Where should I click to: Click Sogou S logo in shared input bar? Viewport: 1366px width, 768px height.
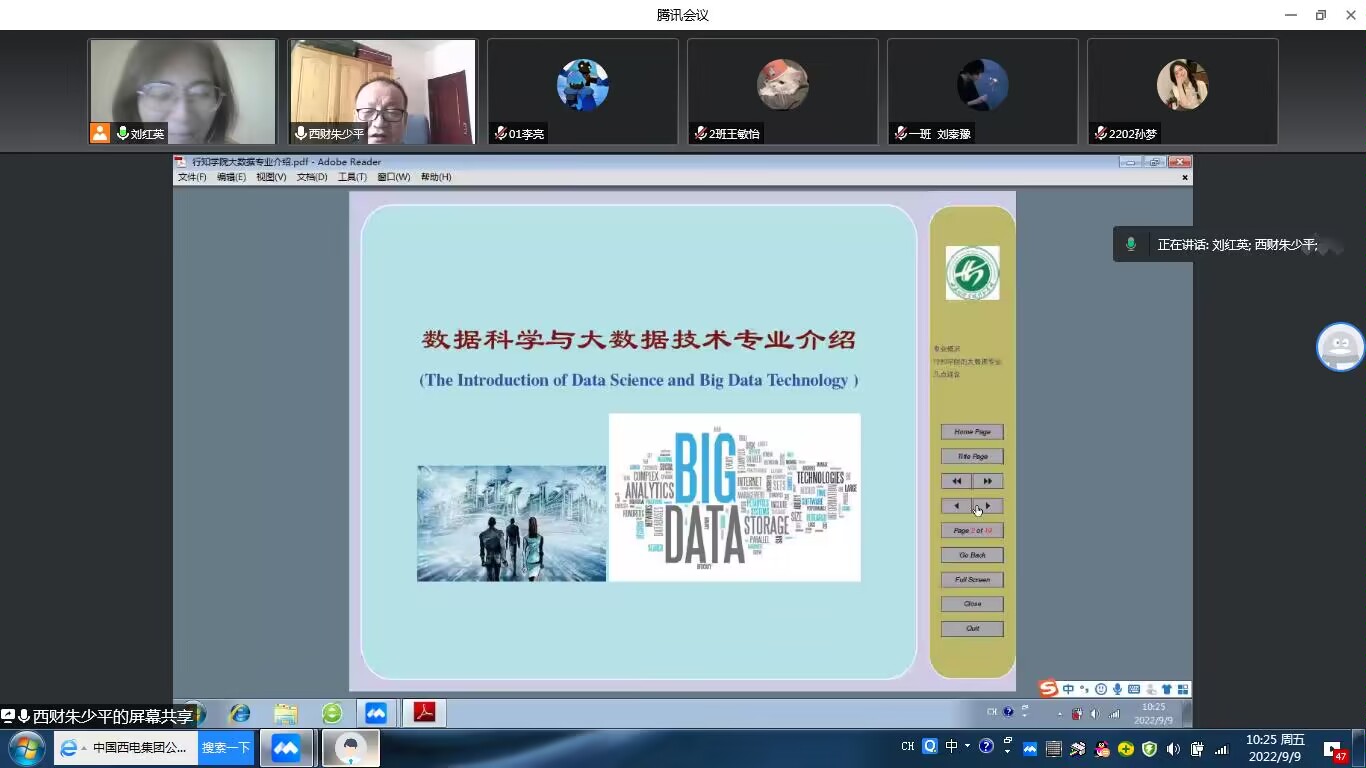coord(1048,688)
